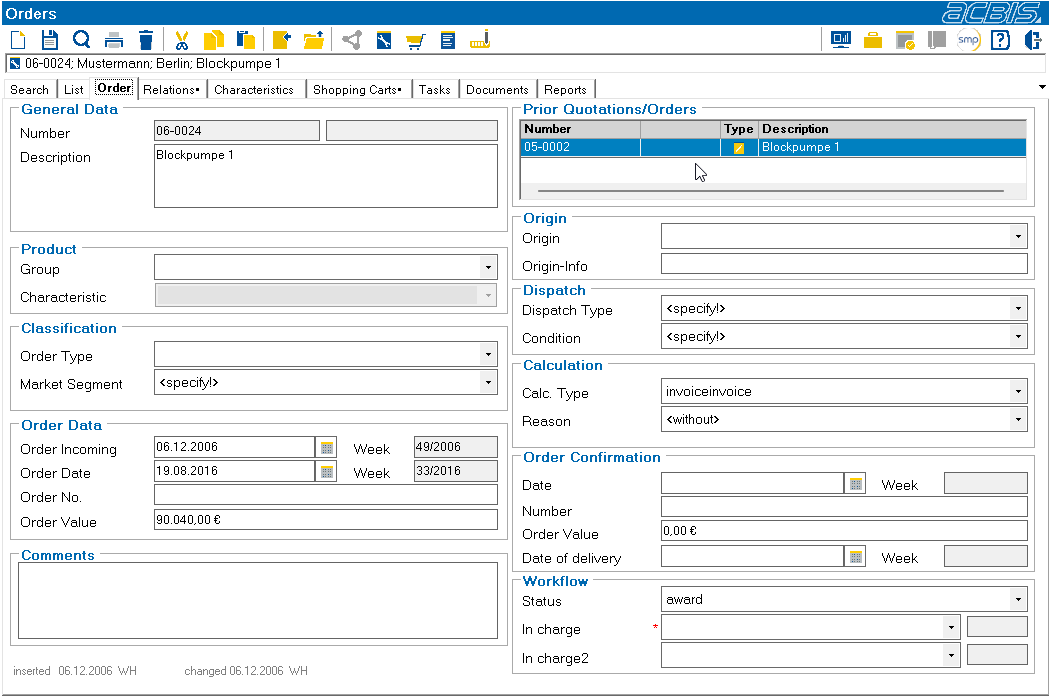Focus the Origin-Info input field
Viewport: 1049px width, 696px height.
pyautogui.click(x=844, y=264)
